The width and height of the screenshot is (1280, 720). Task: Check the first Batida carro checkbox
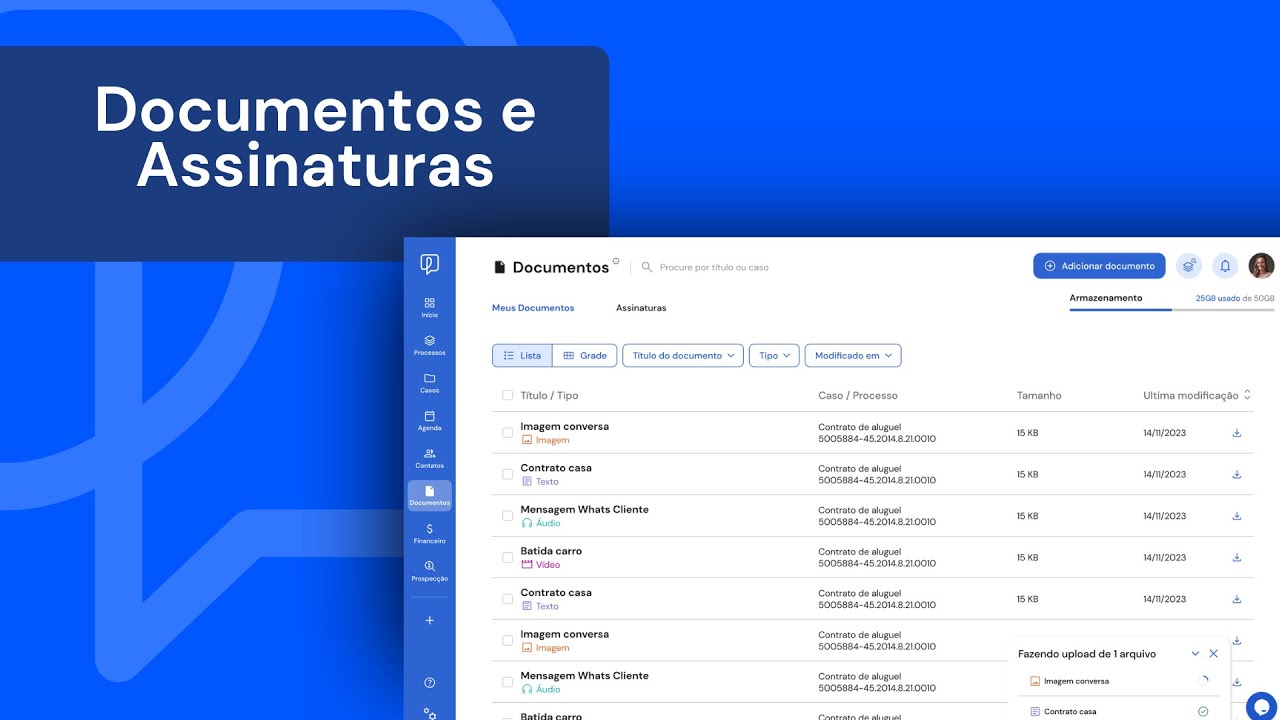click(x=508, y=557)
